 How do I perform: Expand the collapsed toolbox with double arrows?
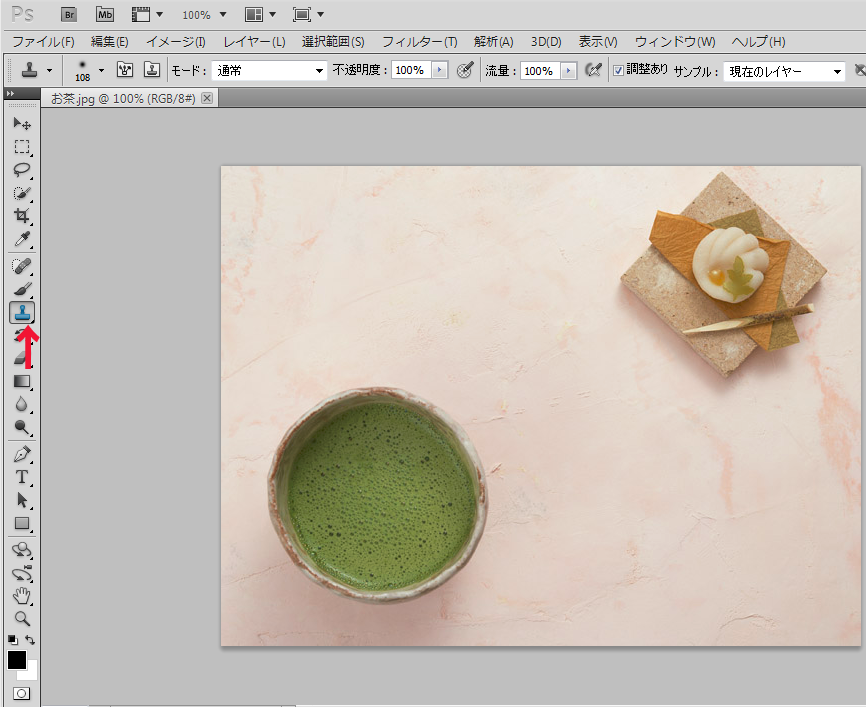(10, 94)
